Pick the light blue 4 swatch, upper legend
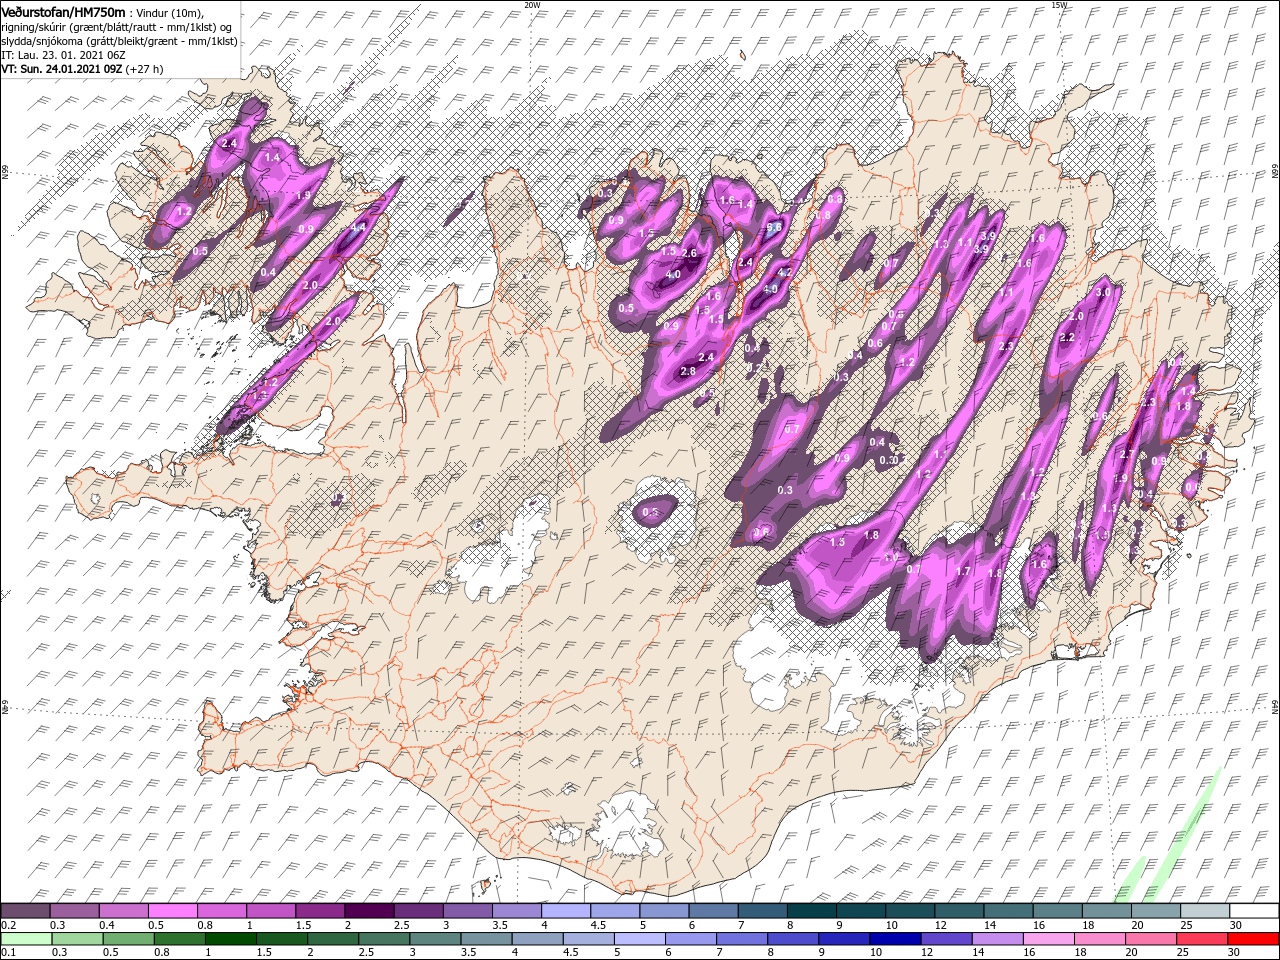The width and height of the screenshot is (1280, 960). (x=565, y=911)
